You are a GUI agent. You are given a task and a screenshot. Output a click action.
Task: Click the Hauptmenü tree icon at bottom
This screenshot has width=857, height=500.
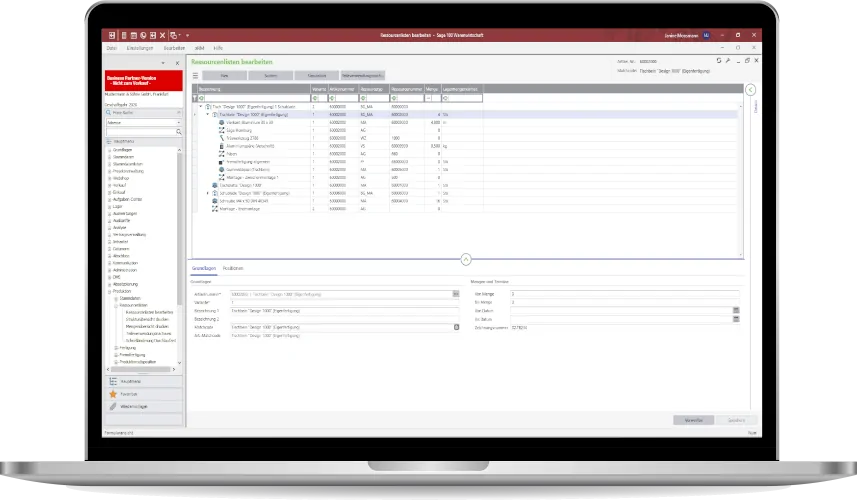pyautogui.click(x=111, y=381)
